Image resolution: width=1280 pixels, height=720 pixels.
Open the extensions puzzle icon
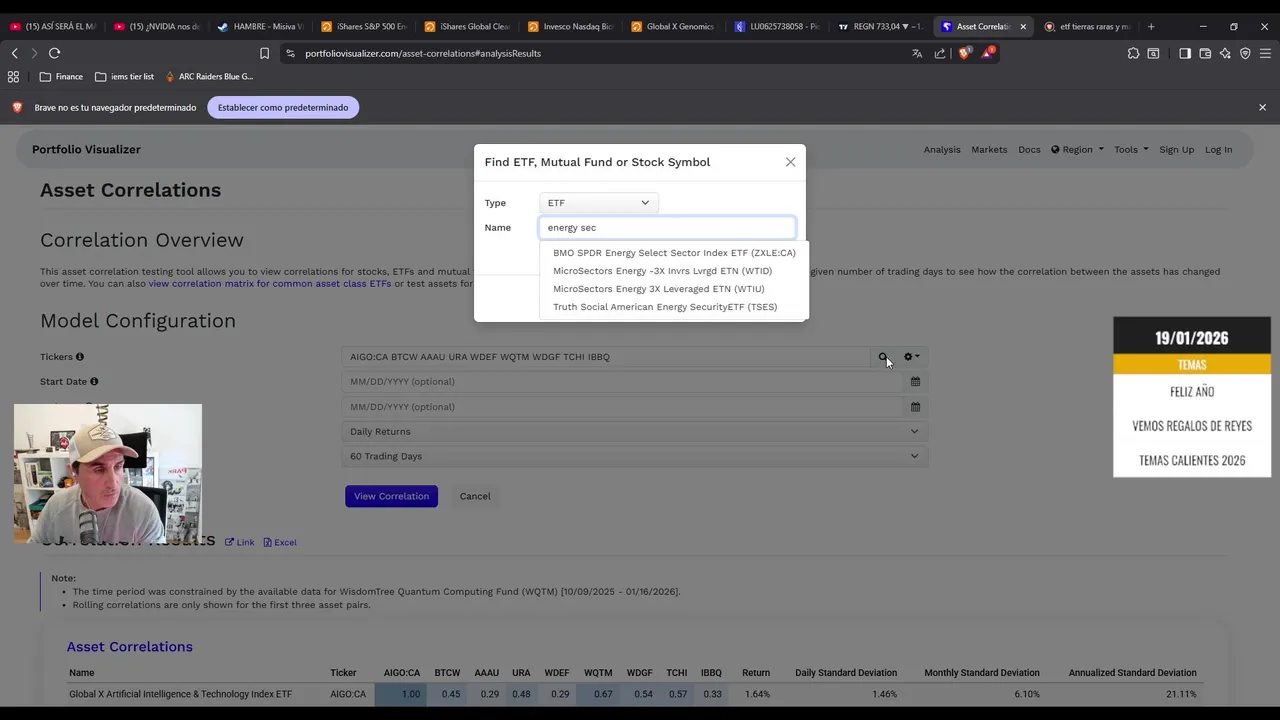click(x=1133, y=53)
